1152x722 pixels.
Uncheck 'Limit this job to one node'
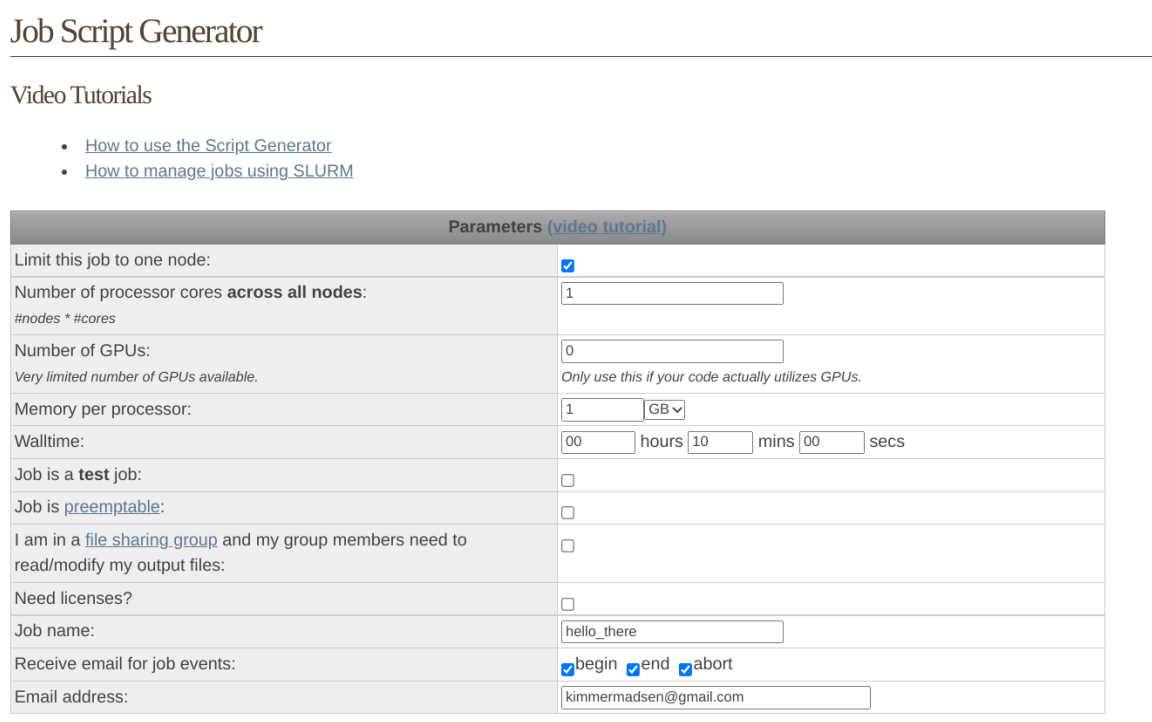click(568, 266)
